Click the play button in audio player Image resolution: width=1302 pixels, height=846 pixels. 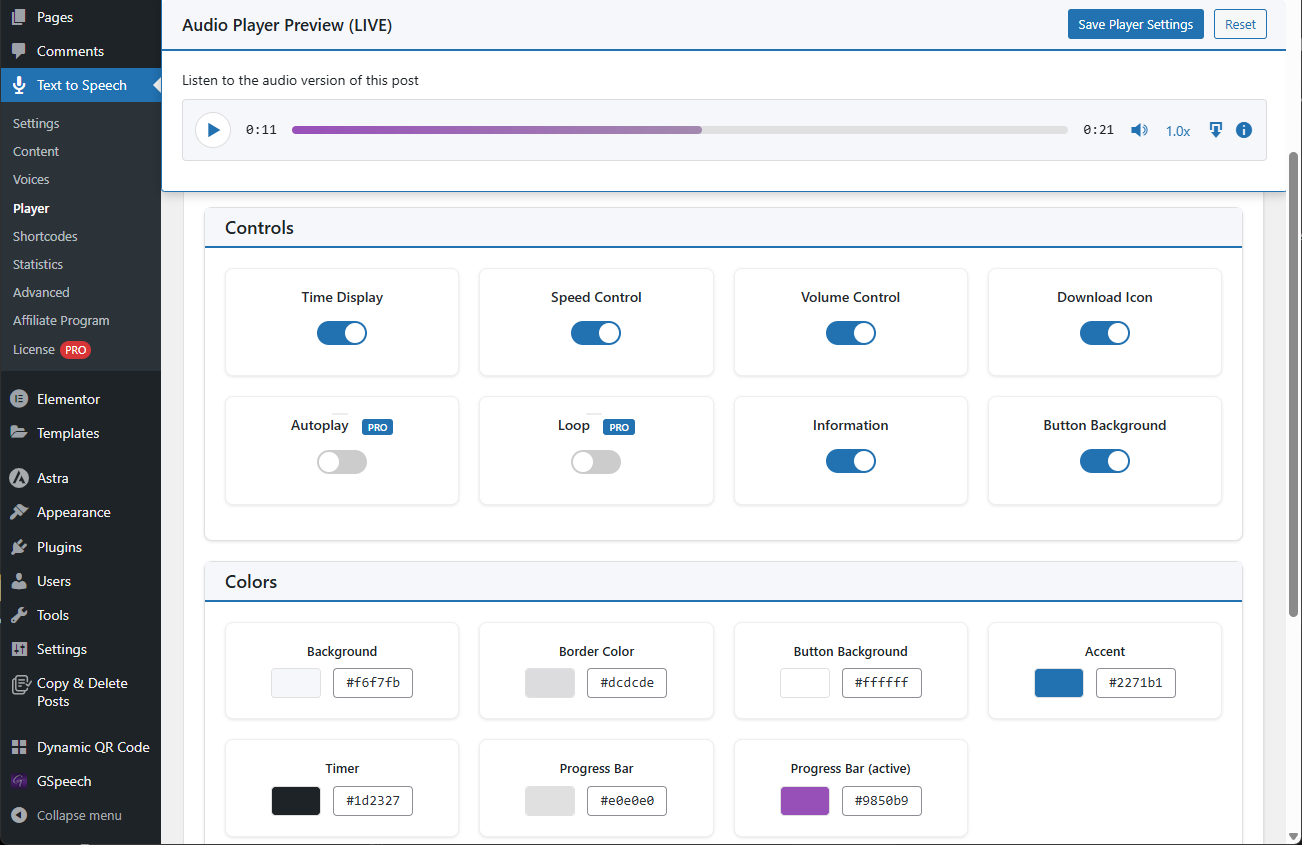[x=213, y=130]
